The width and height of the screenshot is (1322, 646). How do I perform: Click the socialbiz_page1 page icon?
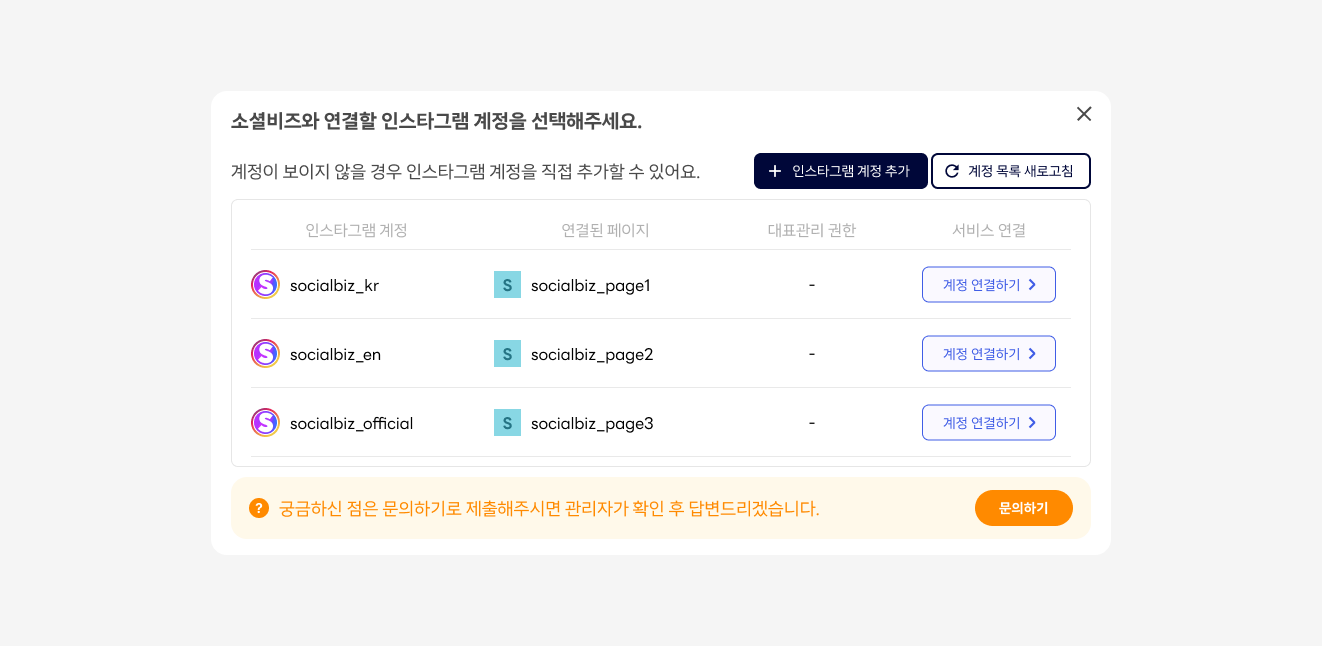[507, 285]
